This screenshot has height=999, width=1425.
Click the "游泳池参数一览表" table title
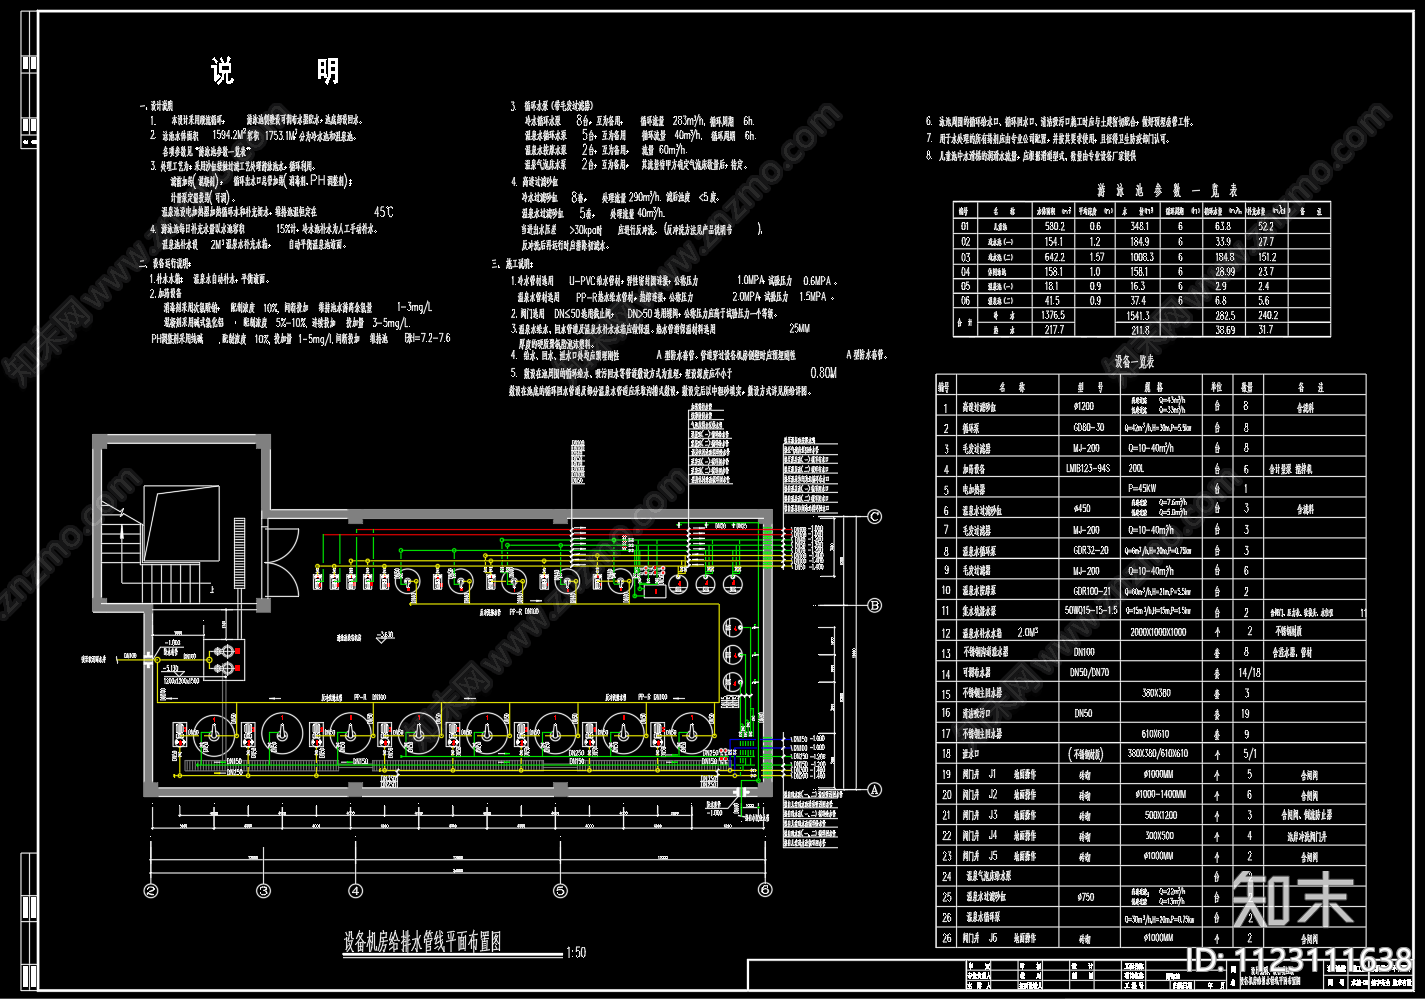click(1166, 190)
